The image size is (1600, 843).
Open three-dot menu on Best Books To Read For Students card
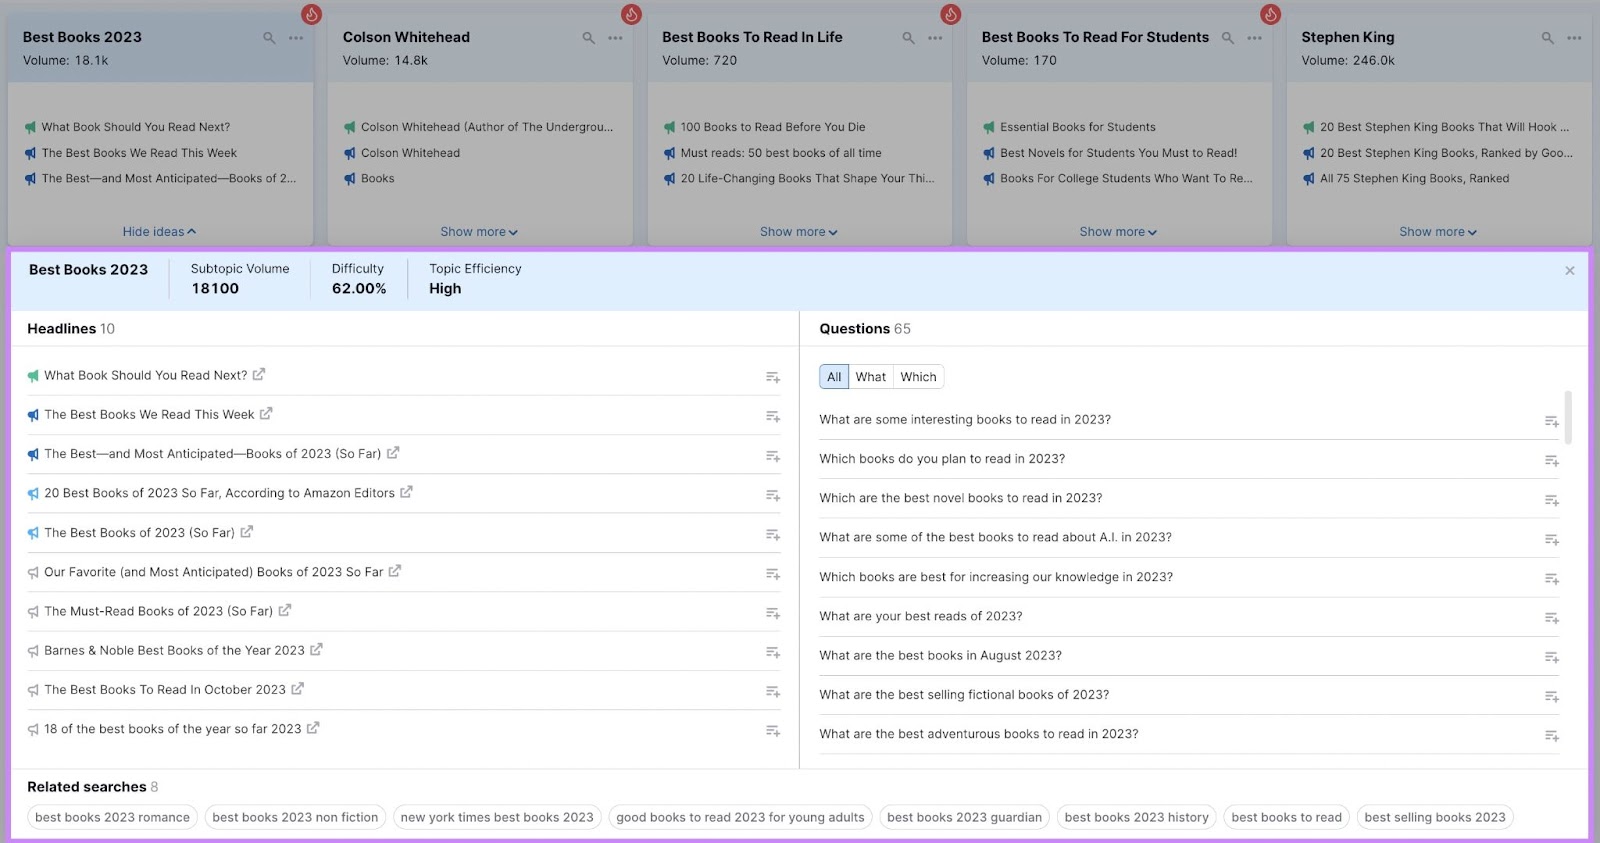tap(1254, 38)
